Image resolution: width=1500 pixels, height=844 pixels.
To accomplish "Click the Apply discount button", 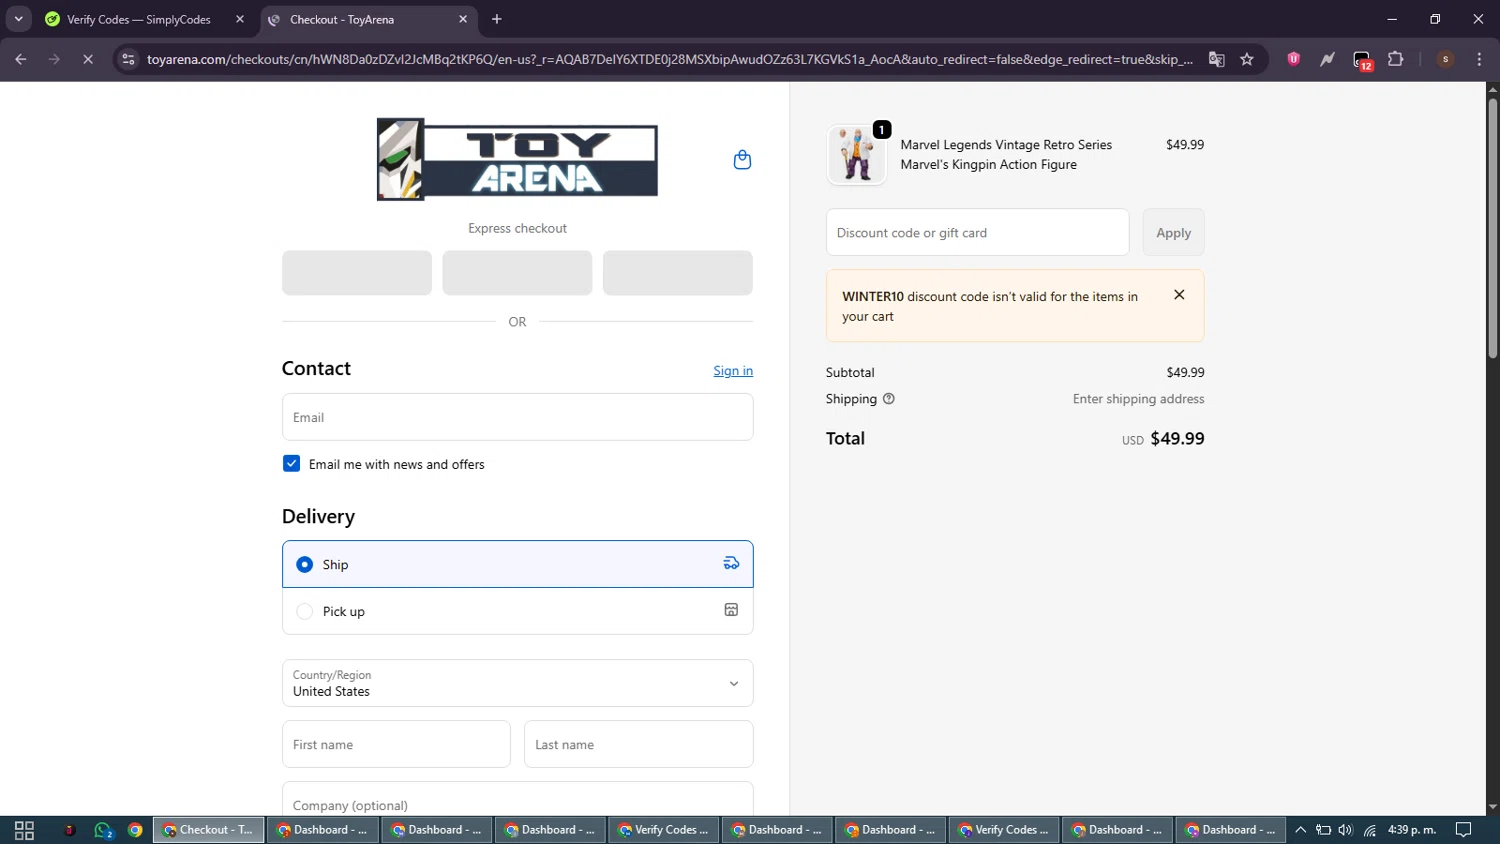I will 1173,232.
